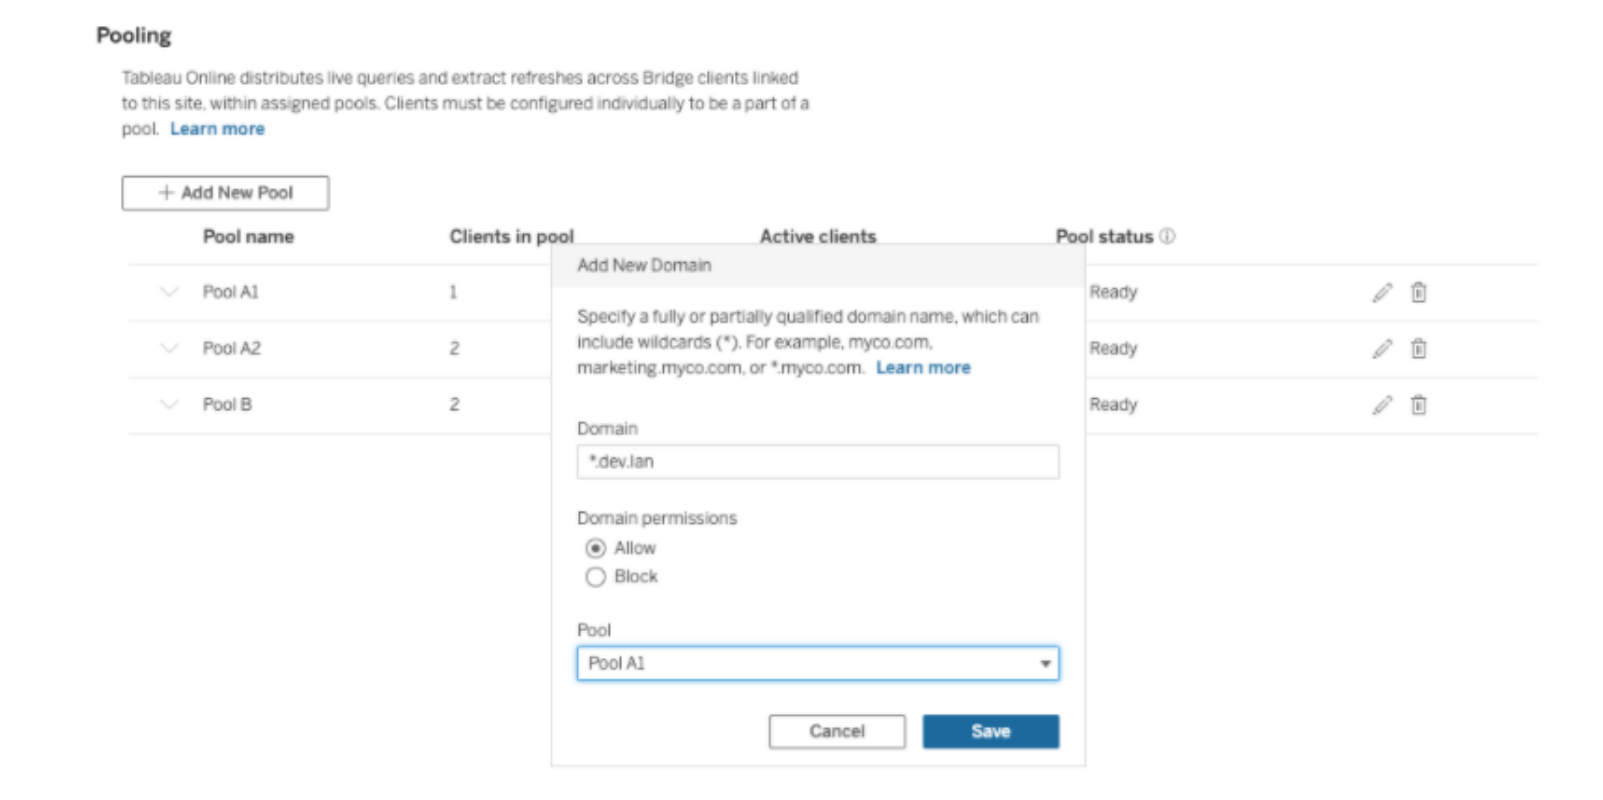Expand Pool B row chevron
The height and width of the screenshot is (800, 1603).
coord(169,404)
